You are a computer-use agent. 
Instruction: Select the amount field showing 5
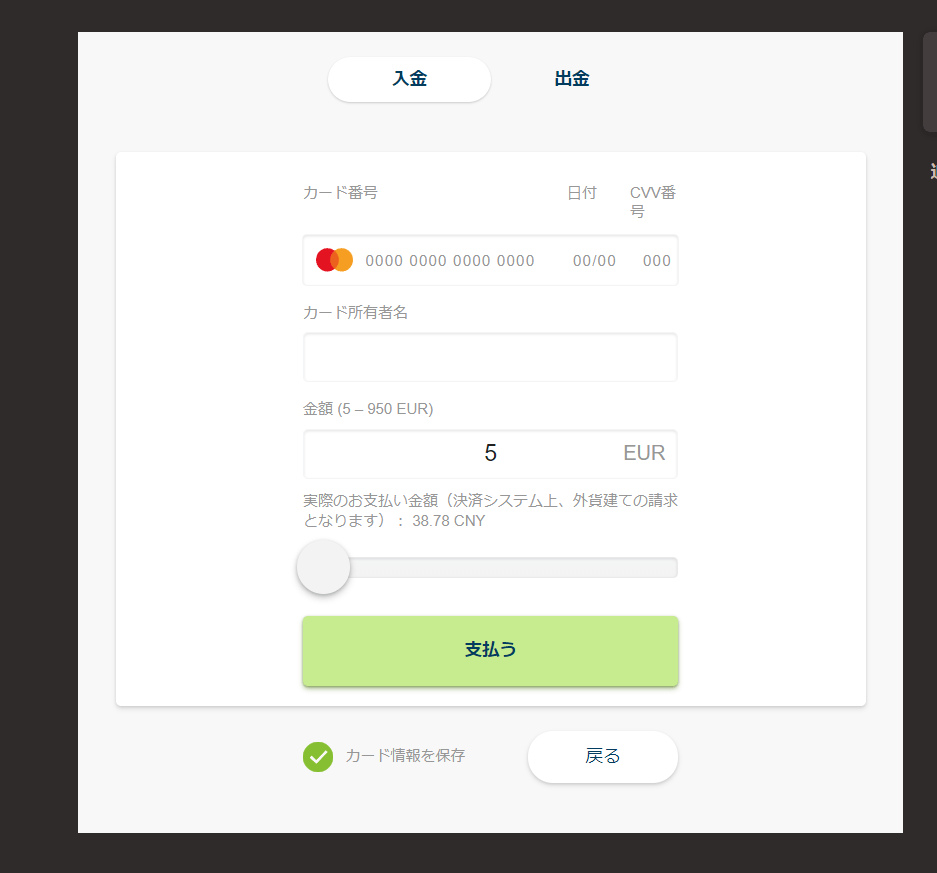[x=490, y=454]
